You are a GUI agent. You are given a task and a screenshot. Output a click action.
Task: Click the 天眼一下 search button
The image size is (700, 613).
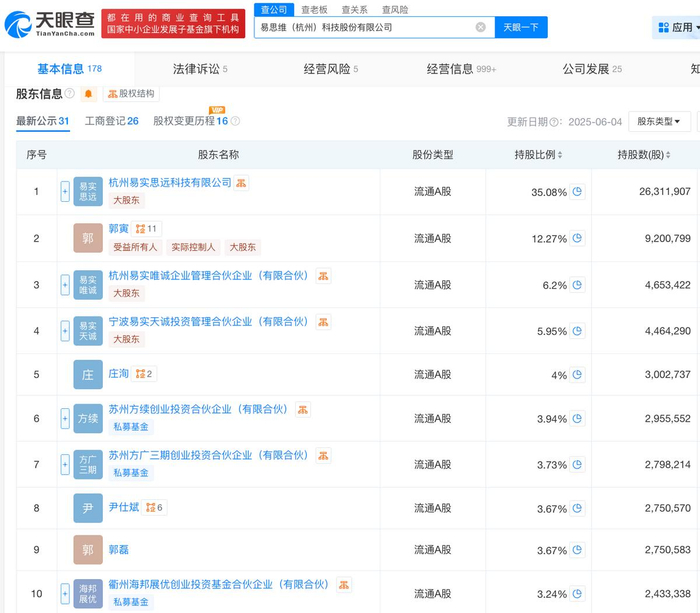pos(520,28)
